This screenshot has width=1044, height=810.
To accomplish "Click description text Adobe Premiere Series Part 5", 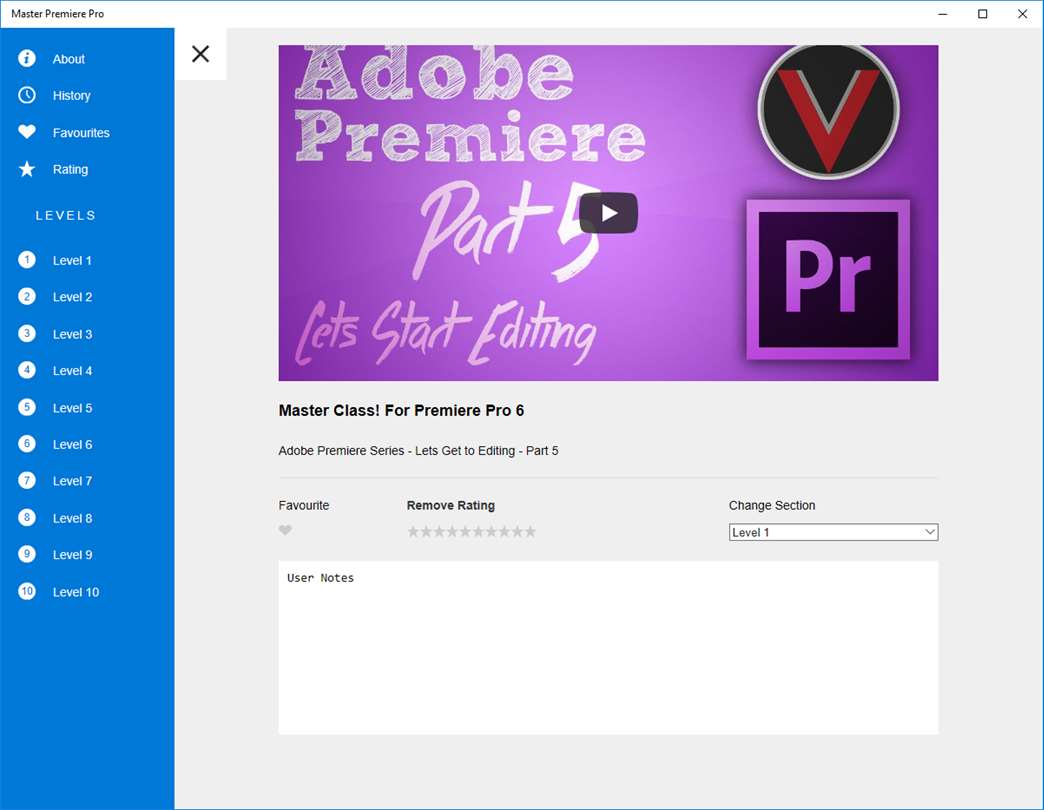I will pos(418,451).
